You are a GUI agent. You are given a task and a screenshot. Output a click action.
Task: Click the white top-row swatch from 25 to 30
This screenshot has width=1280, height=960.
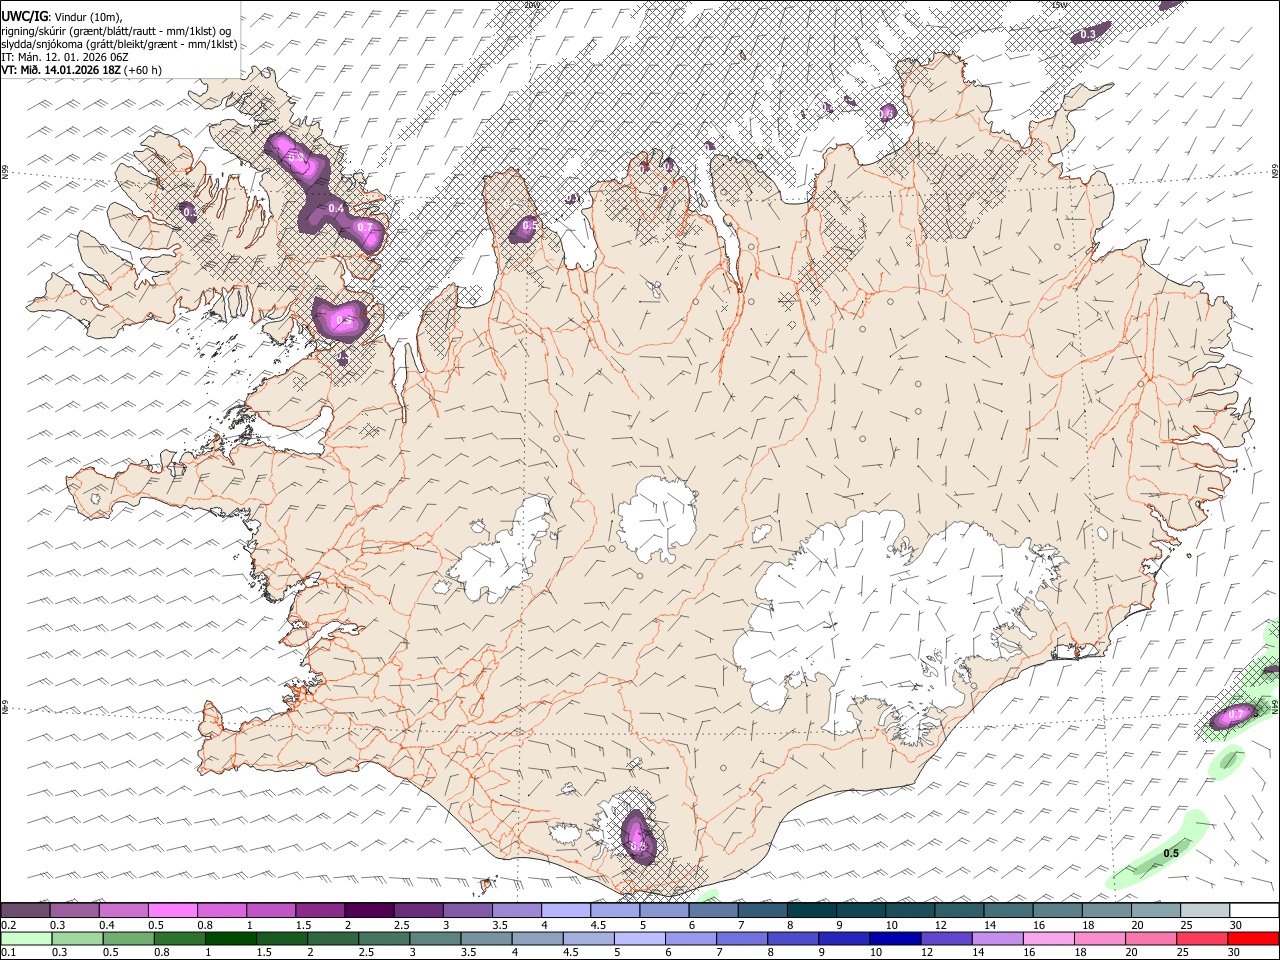(1205, 911)
